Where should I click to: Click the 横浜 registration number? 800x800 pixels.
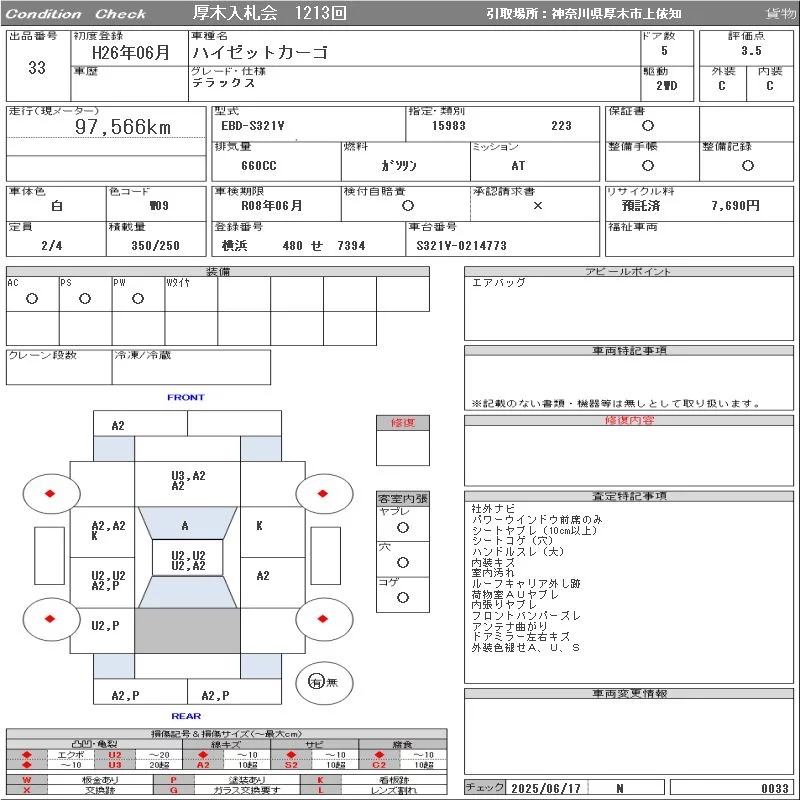point(293,245)
